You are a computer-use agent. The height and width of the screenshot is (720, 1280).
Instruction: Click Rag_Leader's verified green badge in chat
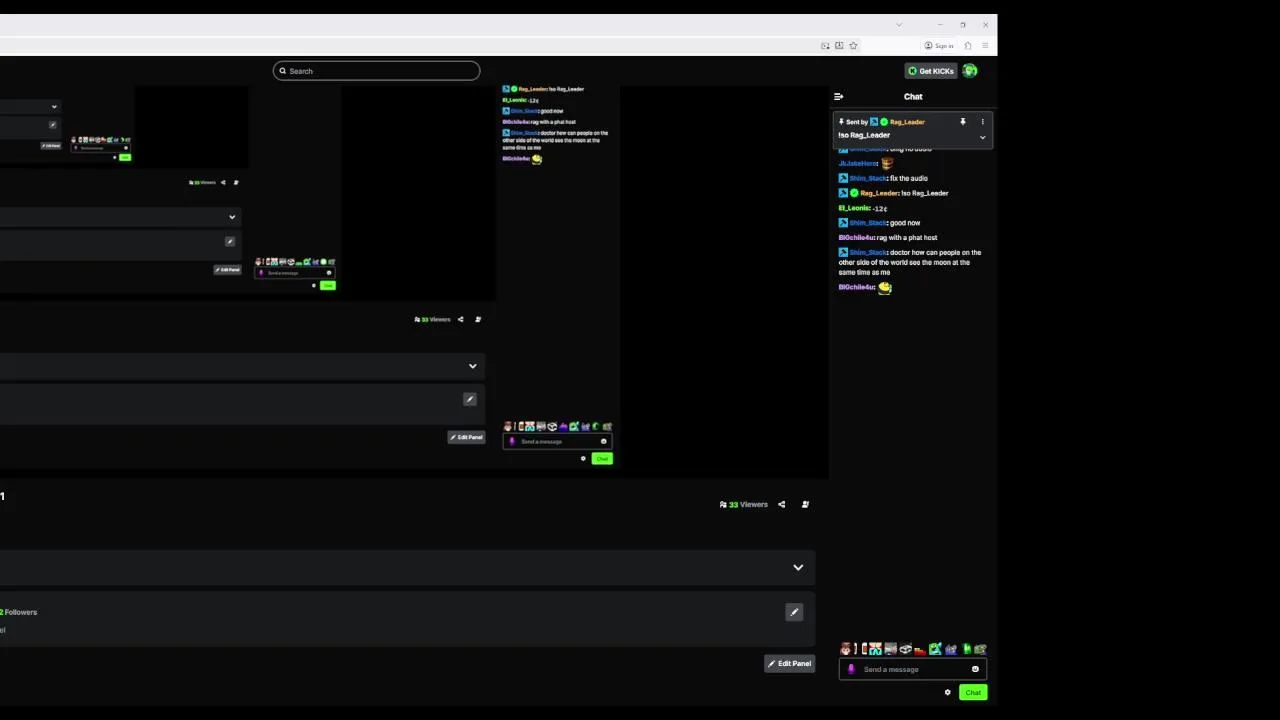[x=854, y=193]
